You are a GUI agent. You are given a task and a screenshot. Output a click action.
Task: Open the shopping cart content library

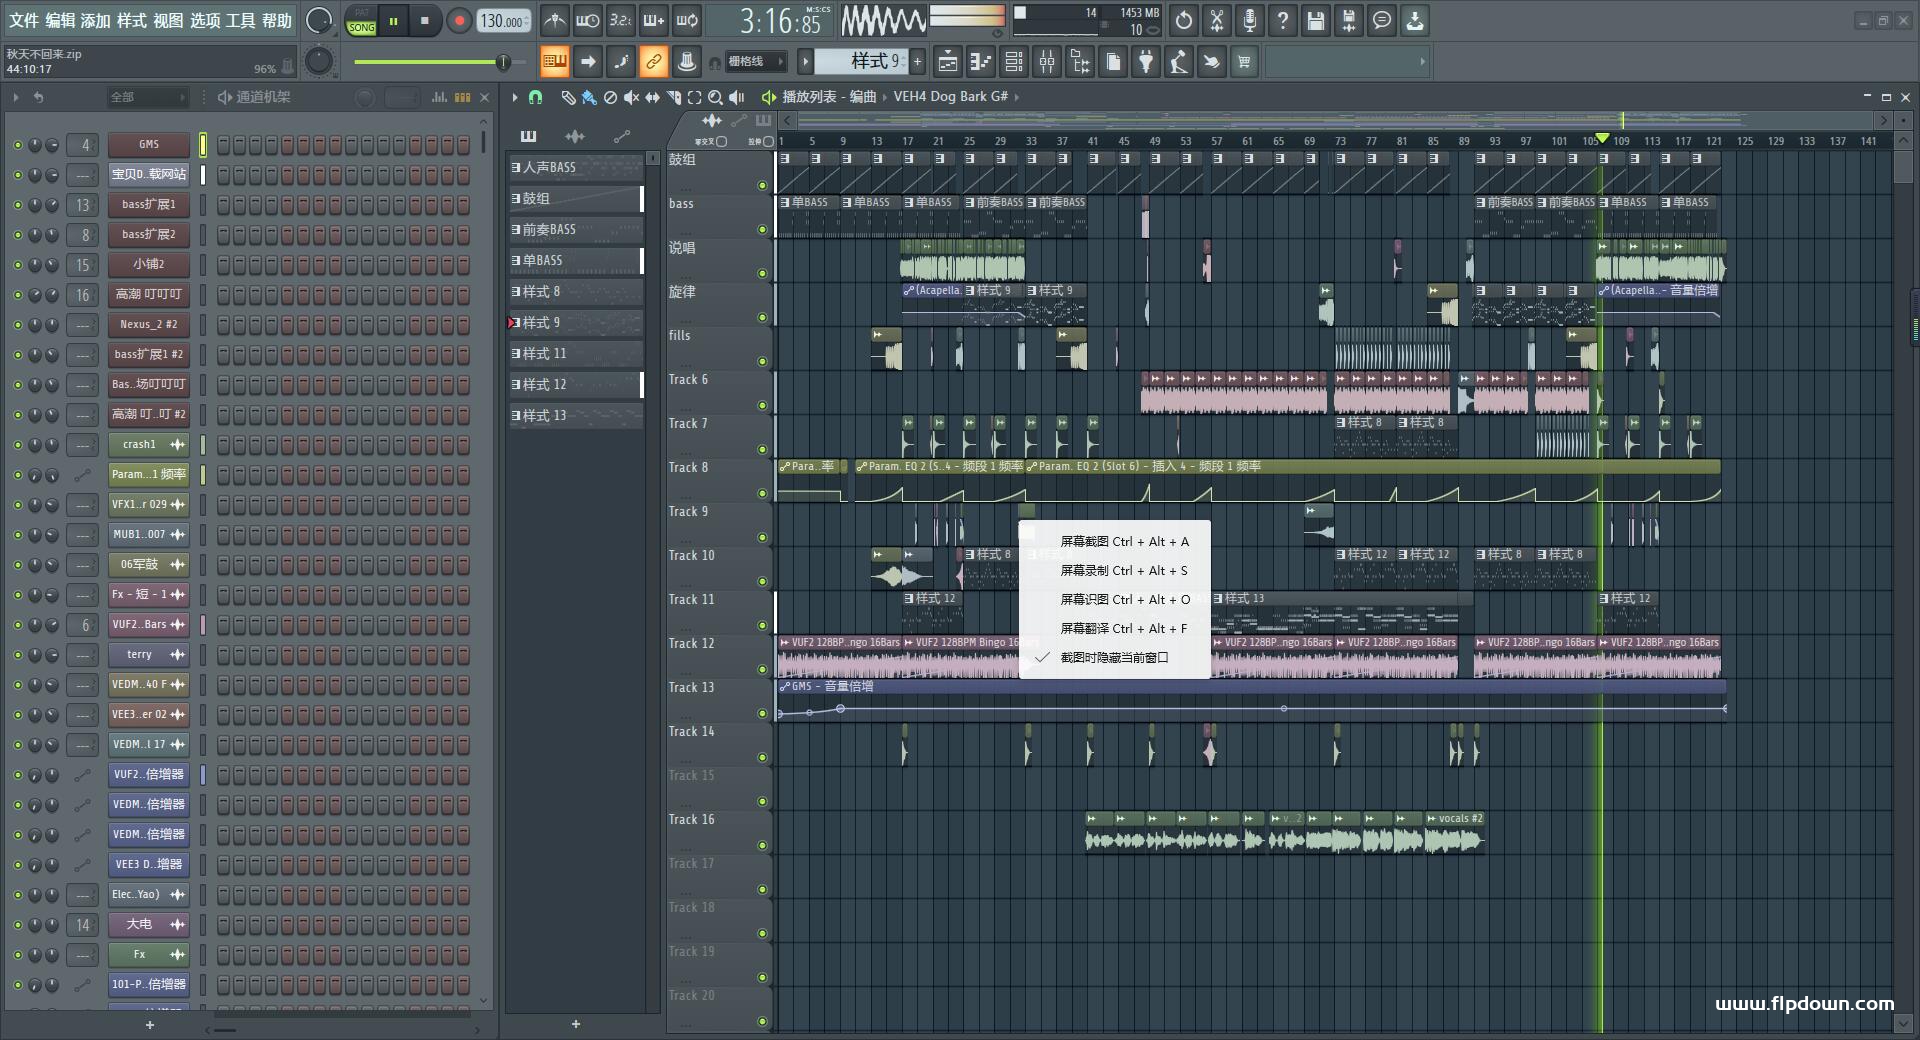[x=1244, y=62]
